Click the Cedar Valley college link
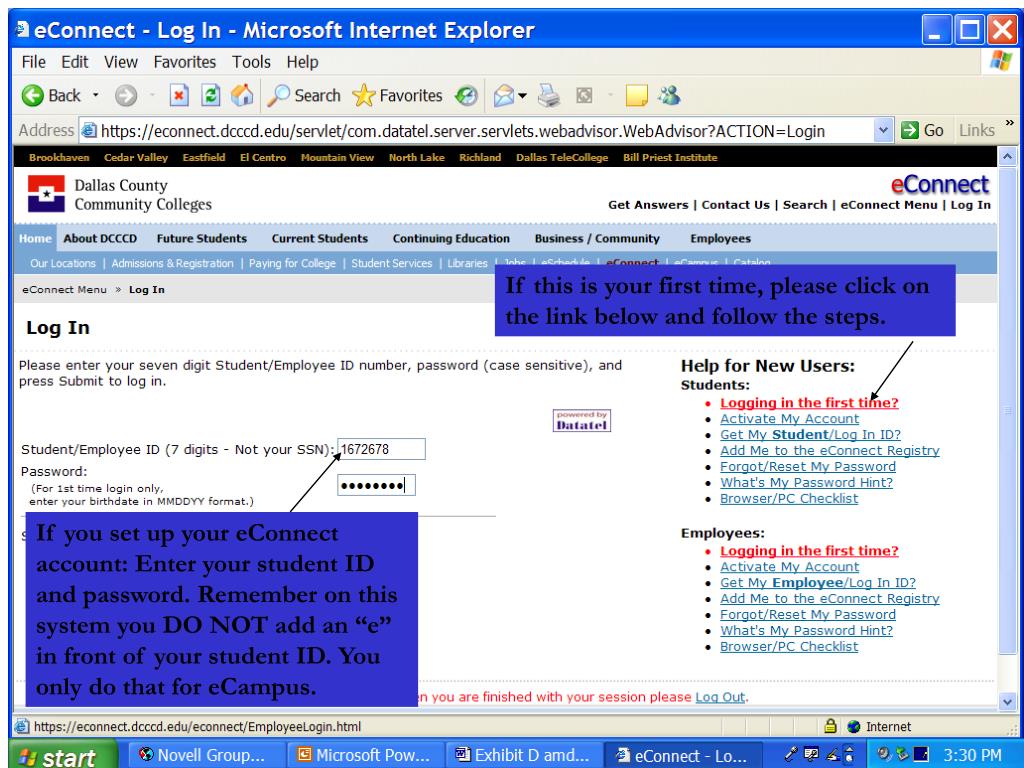Image resolution: width=1024 pixels, height=768 pixels. 136,157
